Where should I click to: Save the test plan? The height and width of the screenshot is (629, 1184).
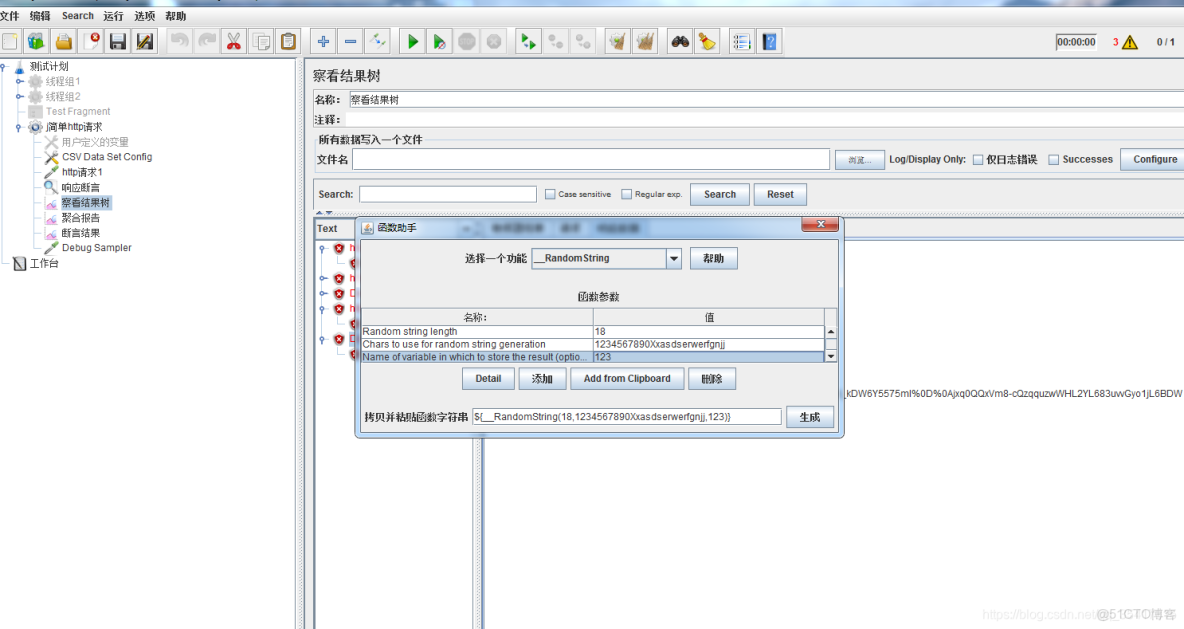[118, 40]
